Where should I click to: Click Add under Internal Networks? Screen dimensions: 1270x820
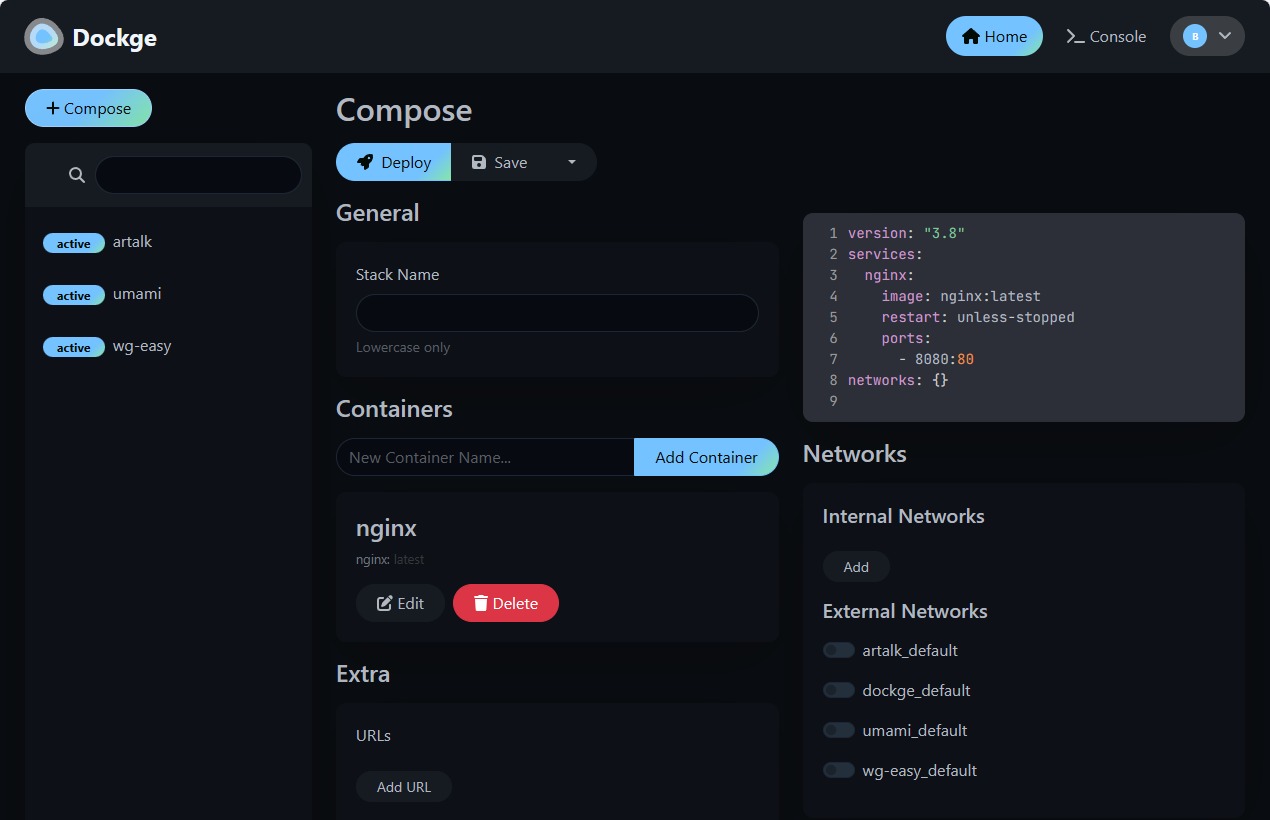(855, 566)
